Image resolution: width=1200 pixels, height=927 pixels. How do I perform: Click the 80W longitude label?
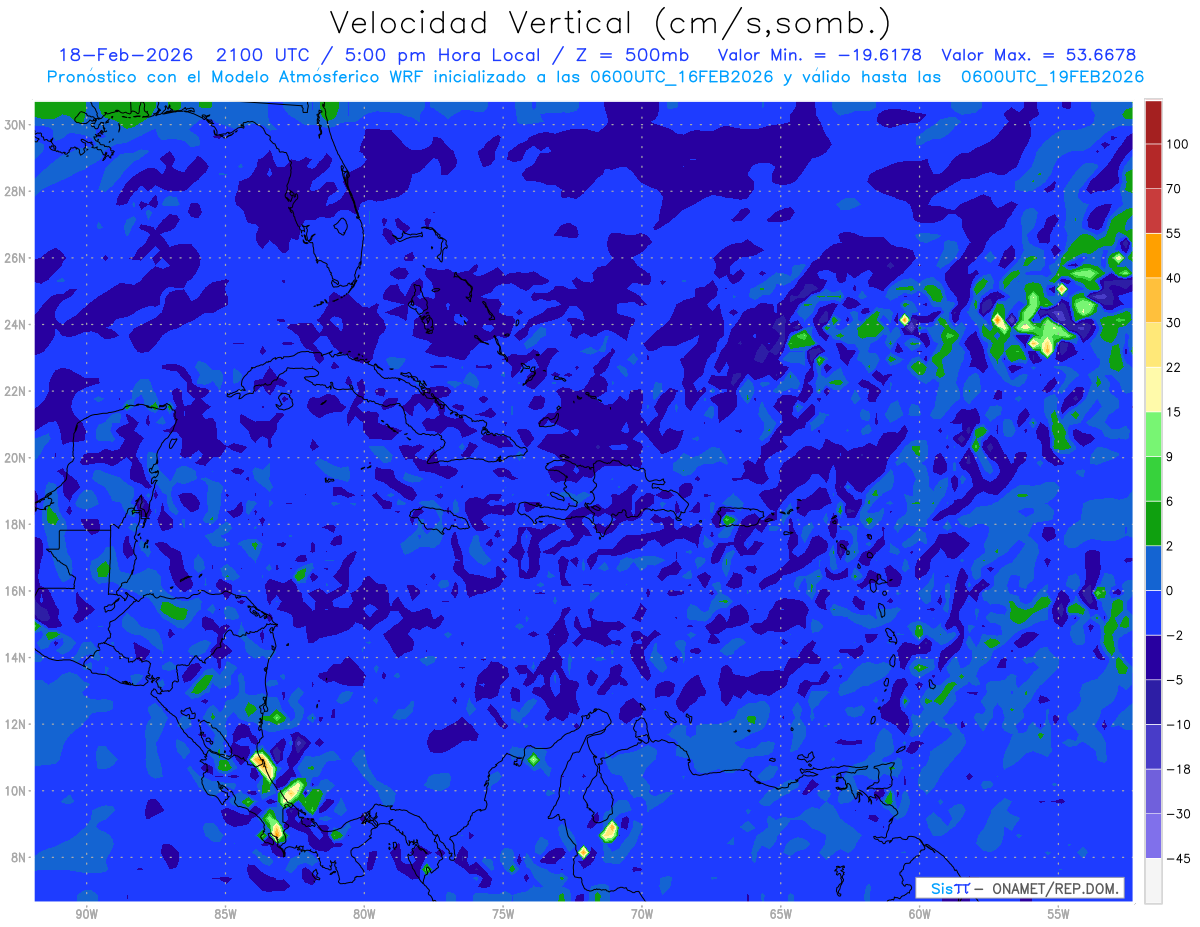364,915
